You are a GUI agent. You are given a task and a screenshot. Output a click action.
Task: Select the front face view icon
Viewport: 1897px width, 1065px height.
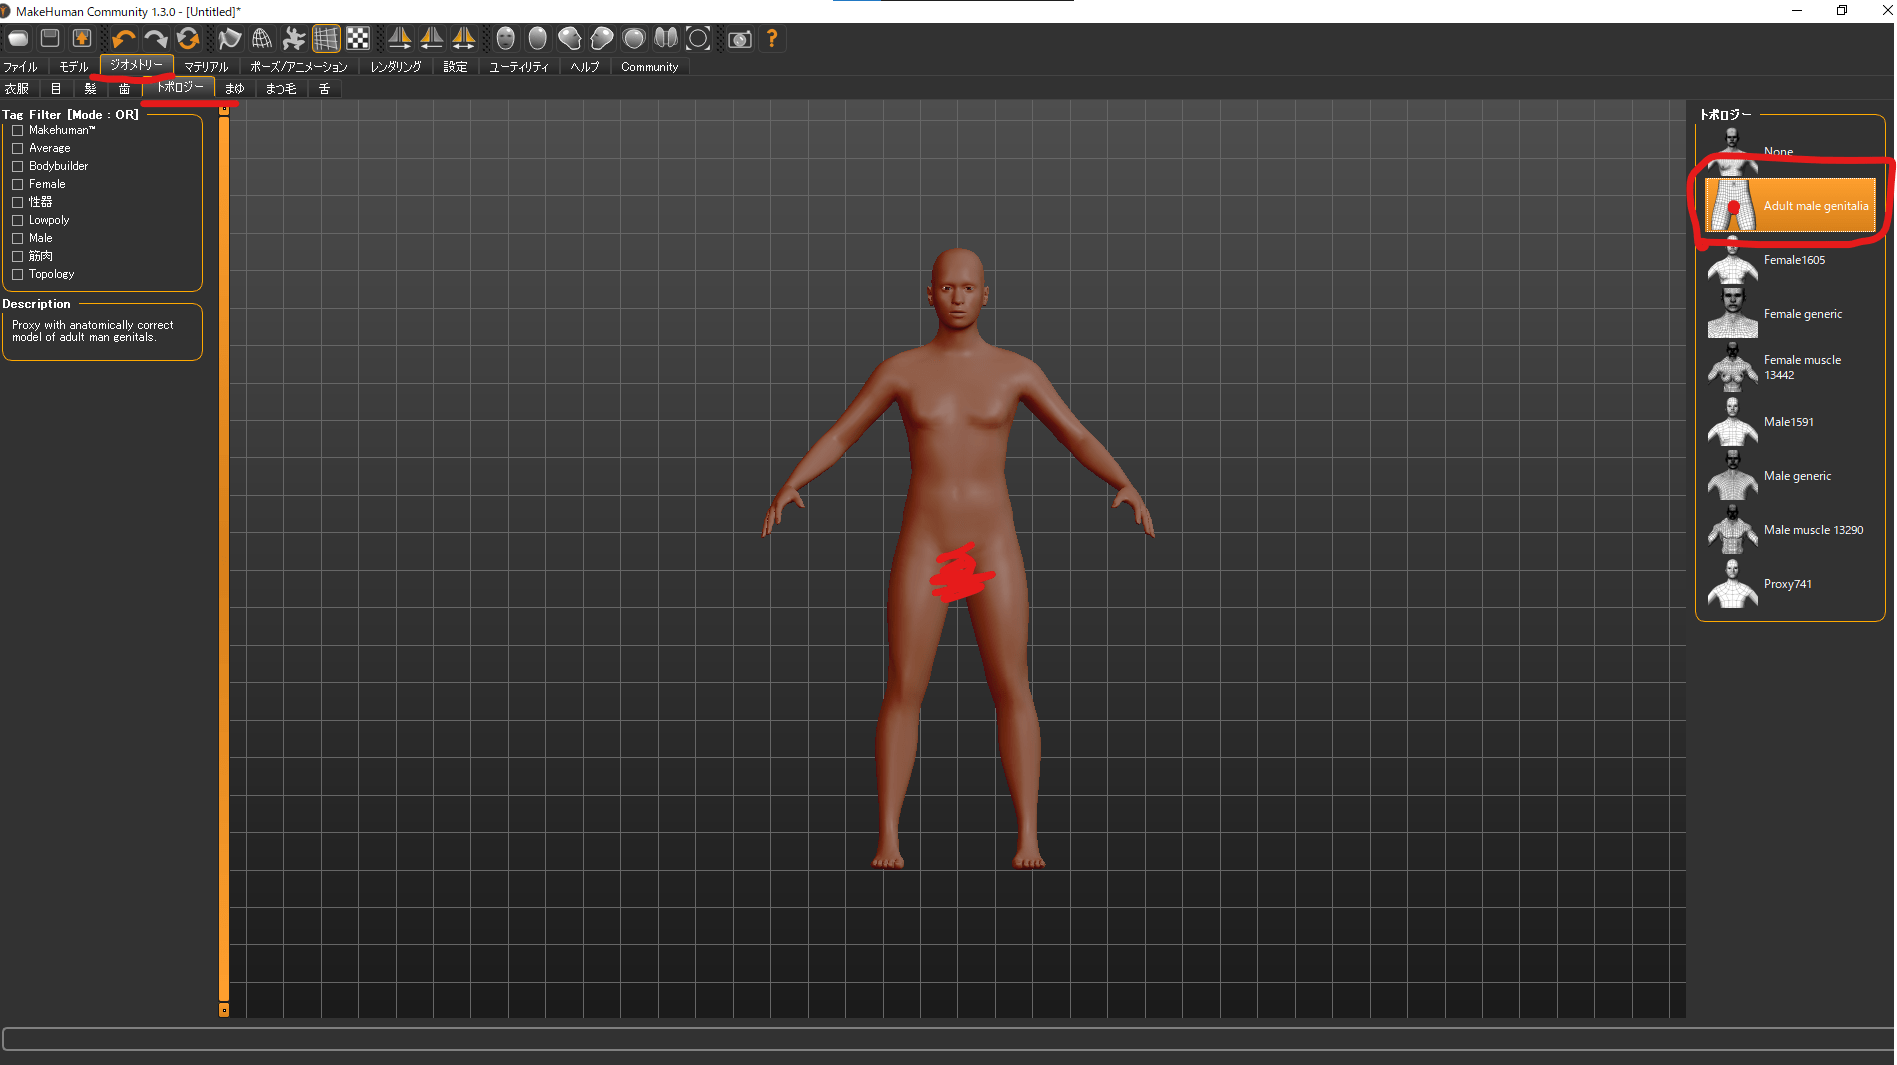[506, 39]
